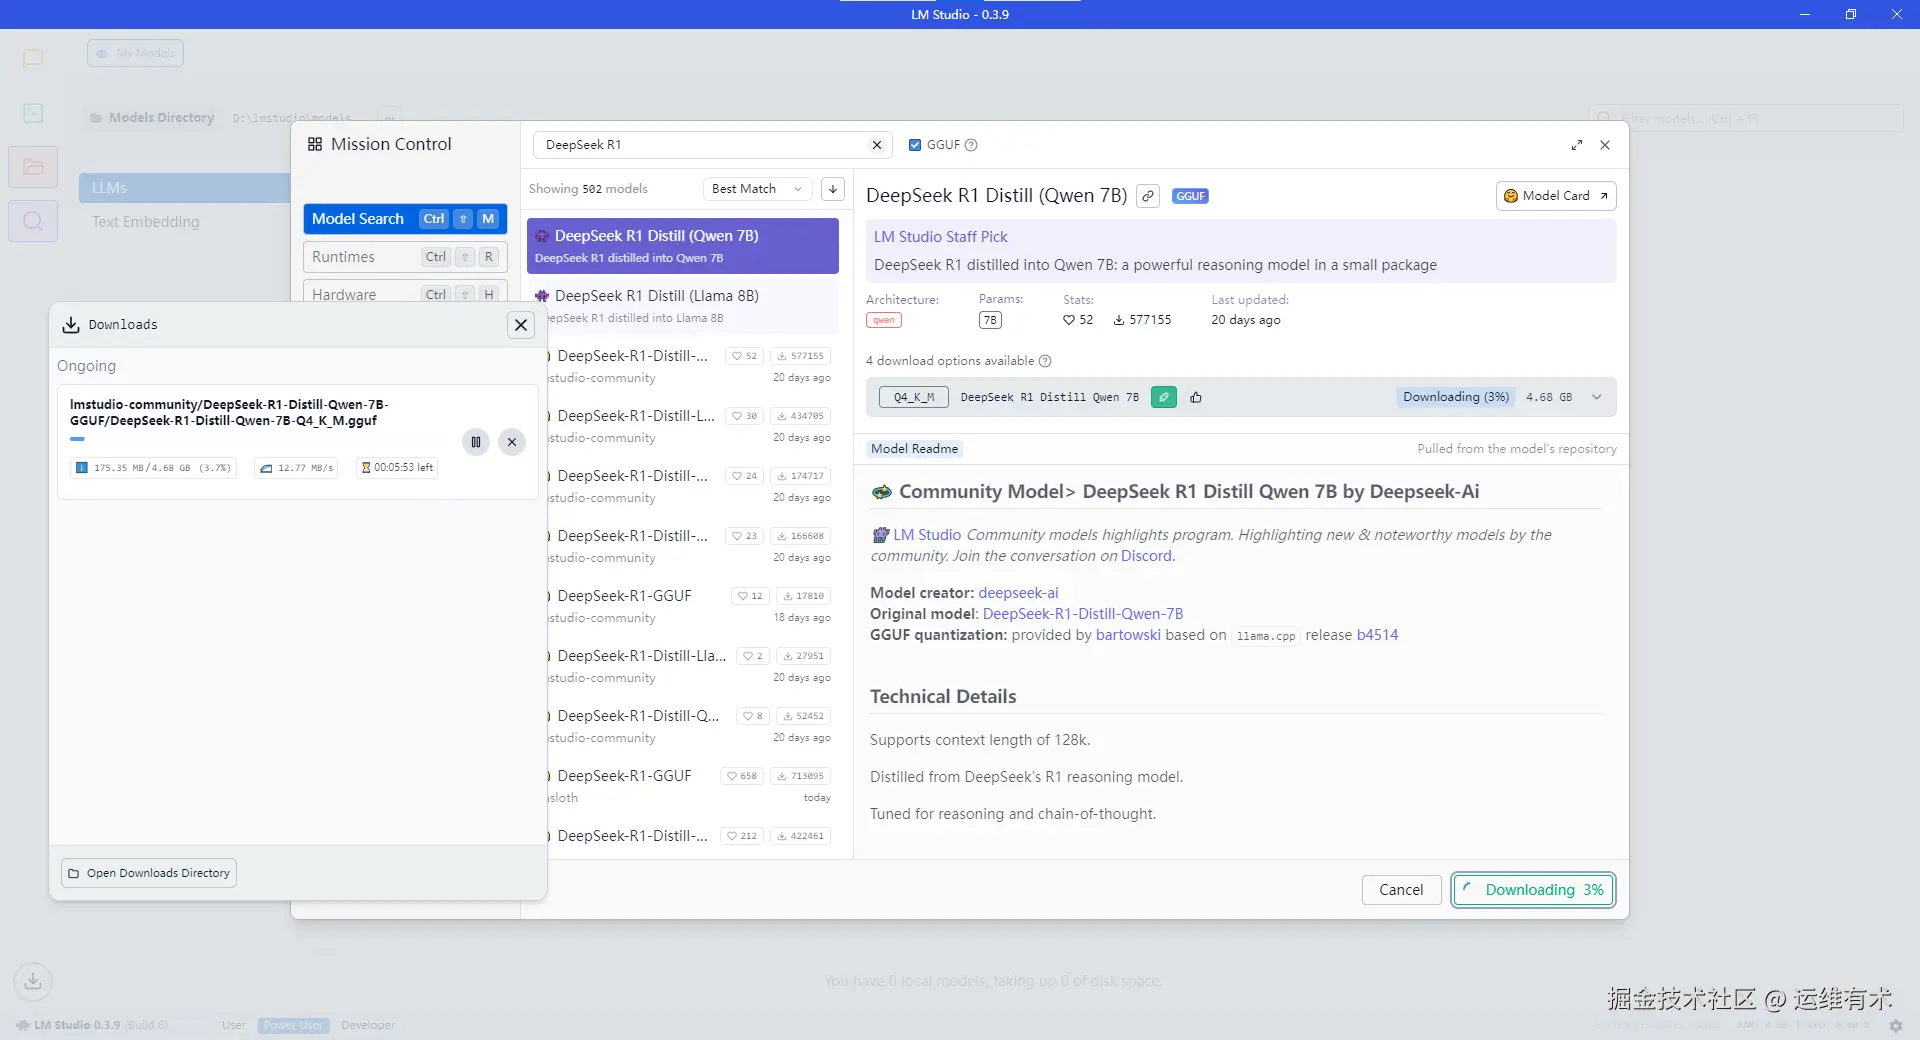This screenshot has height=1040, width=1920.
Task: Select DeepSeek R1 Distill (Qwen 7B) result
Action: point(683,246)
